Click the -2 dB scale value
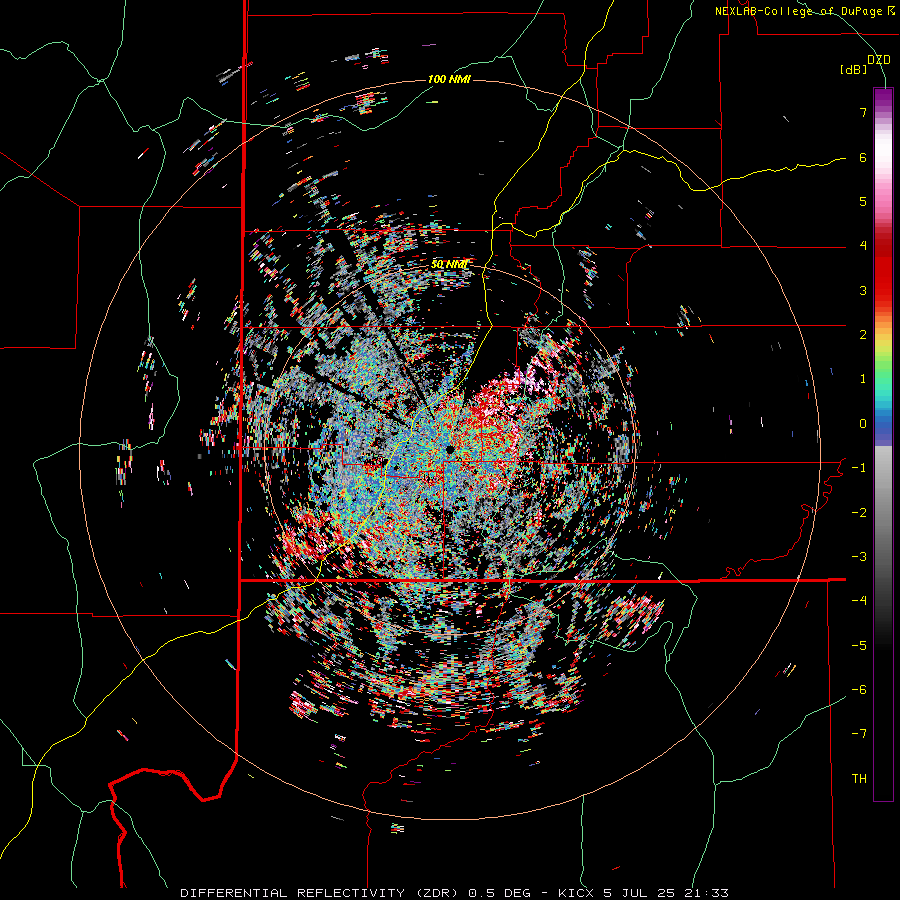Image resolution: width=900 pixels, height=900 pixels. pos(859,513)
